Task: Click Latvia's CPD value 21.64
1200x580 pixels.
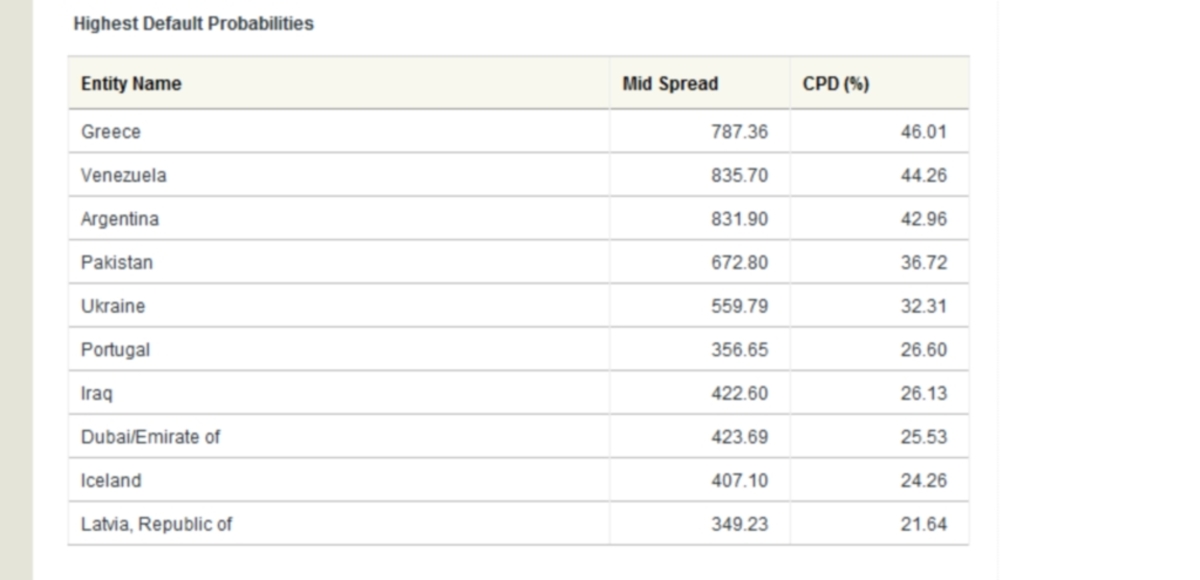Action: coord(923,524)
